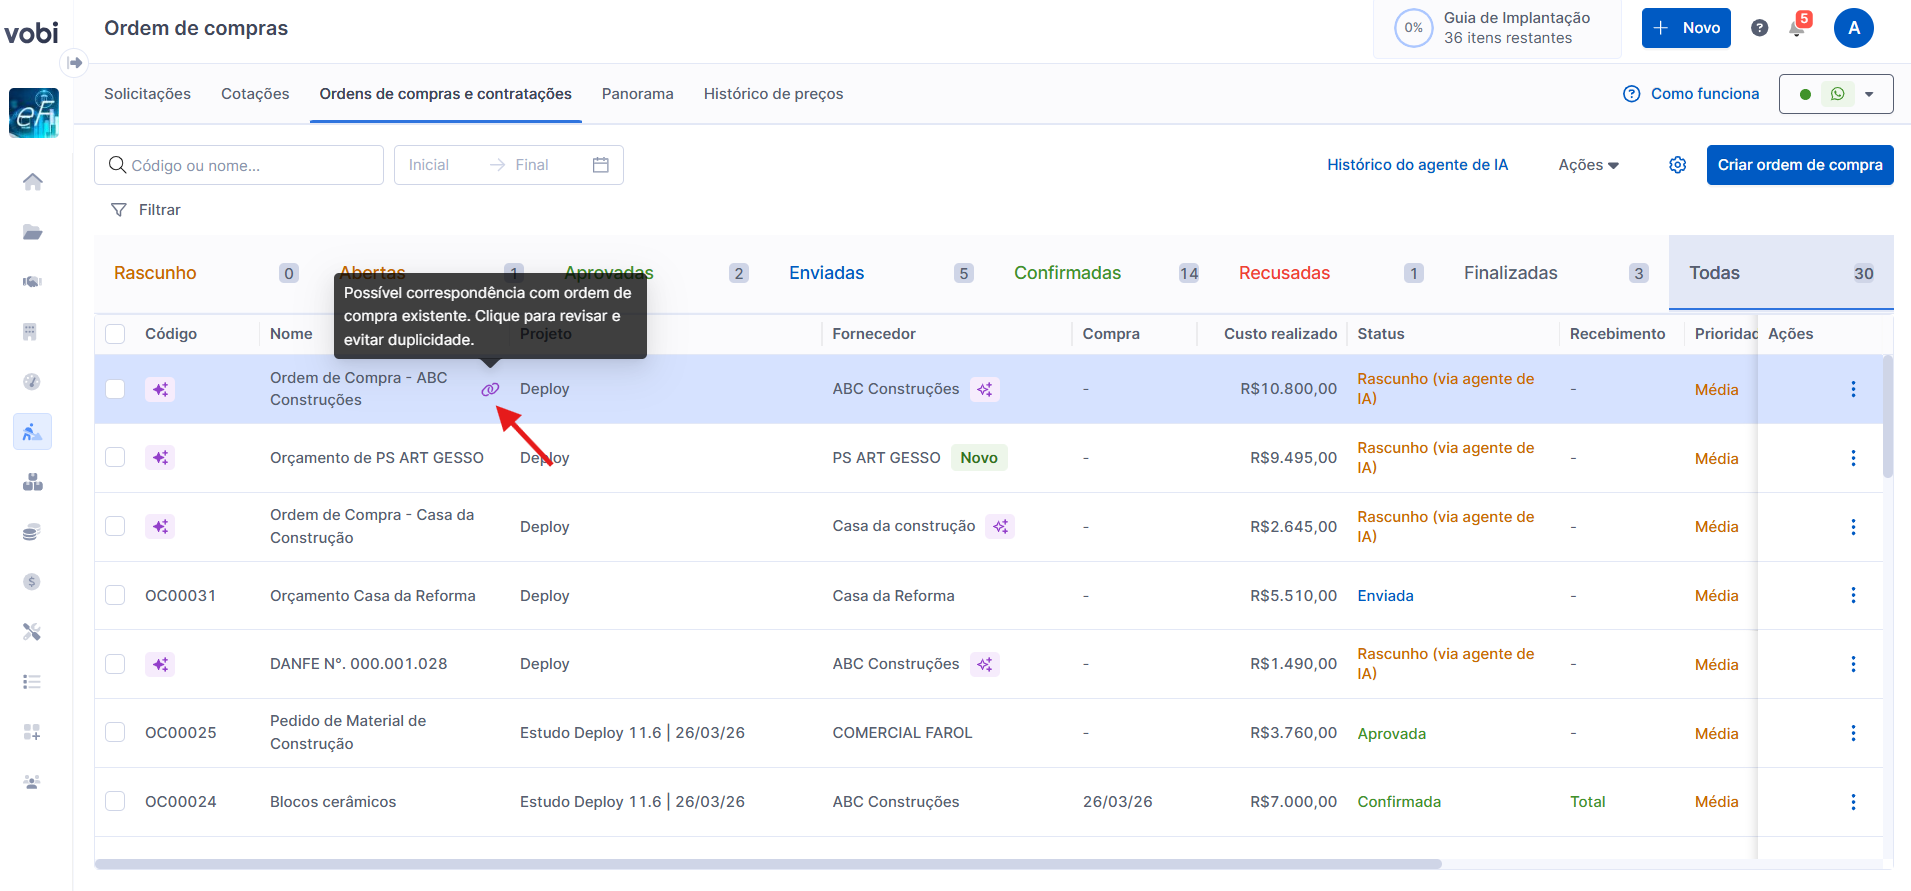Screen dimensions: 1911x891
Task: Expand the sidebar with arrow button
Action: [75, 63]
